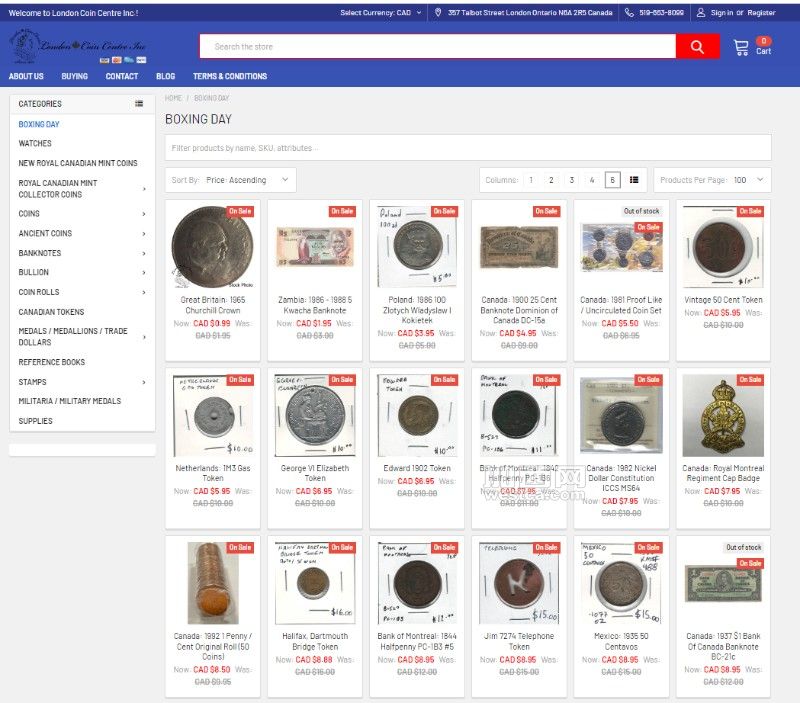Open New Royal Canadian Mint Coins category

(x=78, y=163)
